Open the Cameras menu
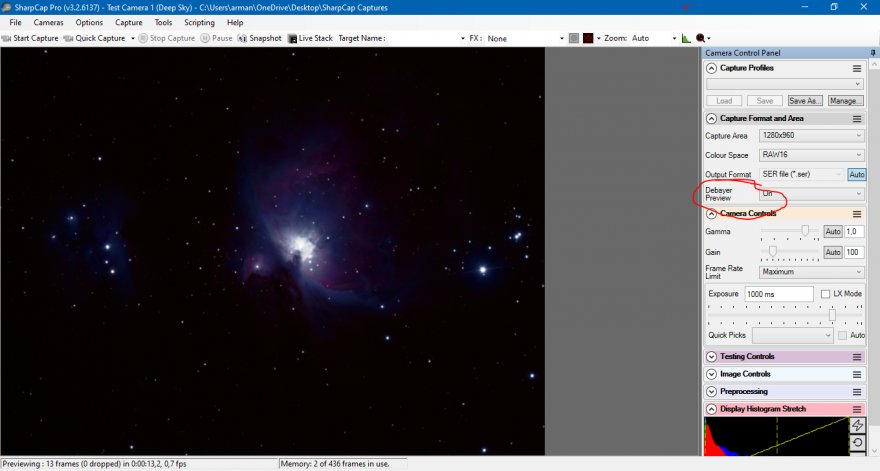 click(x=48, y=22)
